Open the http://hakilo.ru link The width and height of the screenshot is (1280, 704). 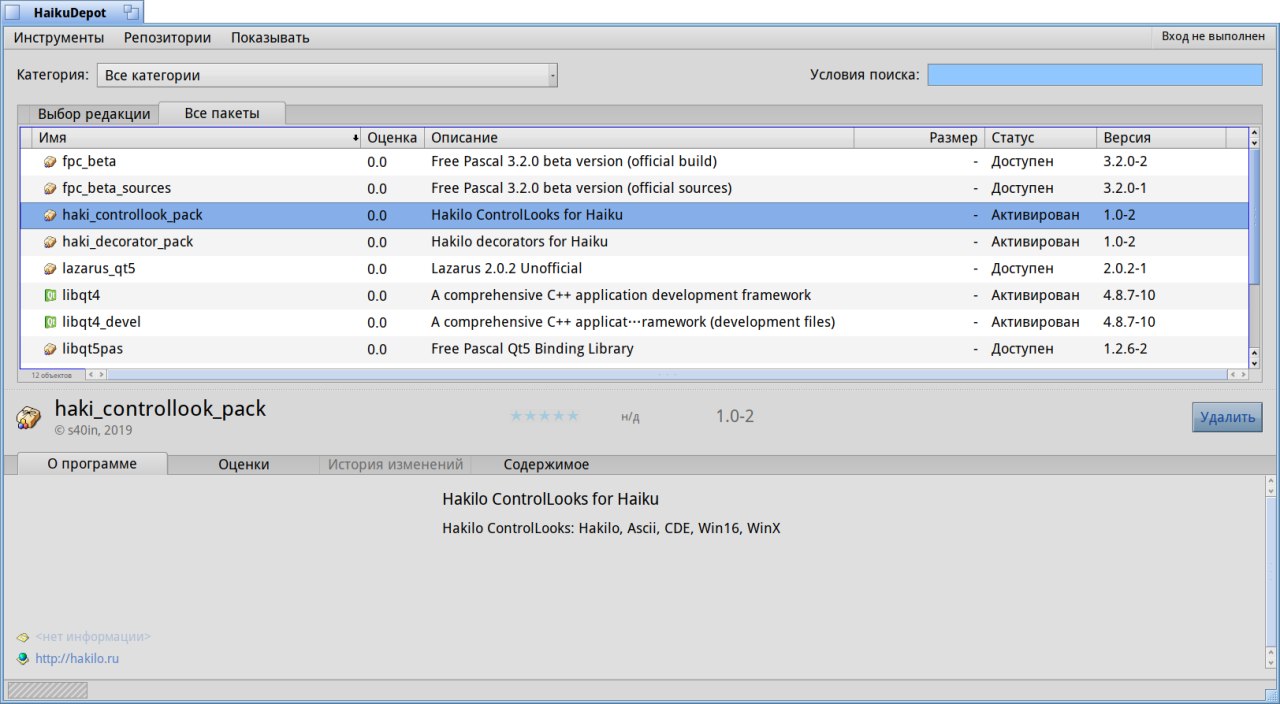[77, 658]
